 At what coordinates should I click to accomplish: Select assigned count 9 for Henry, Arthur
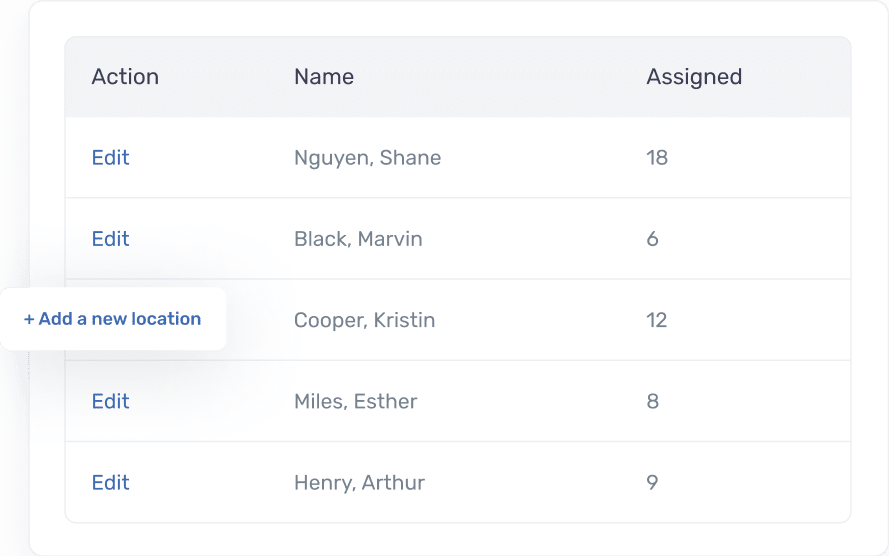tap(653, 482)
